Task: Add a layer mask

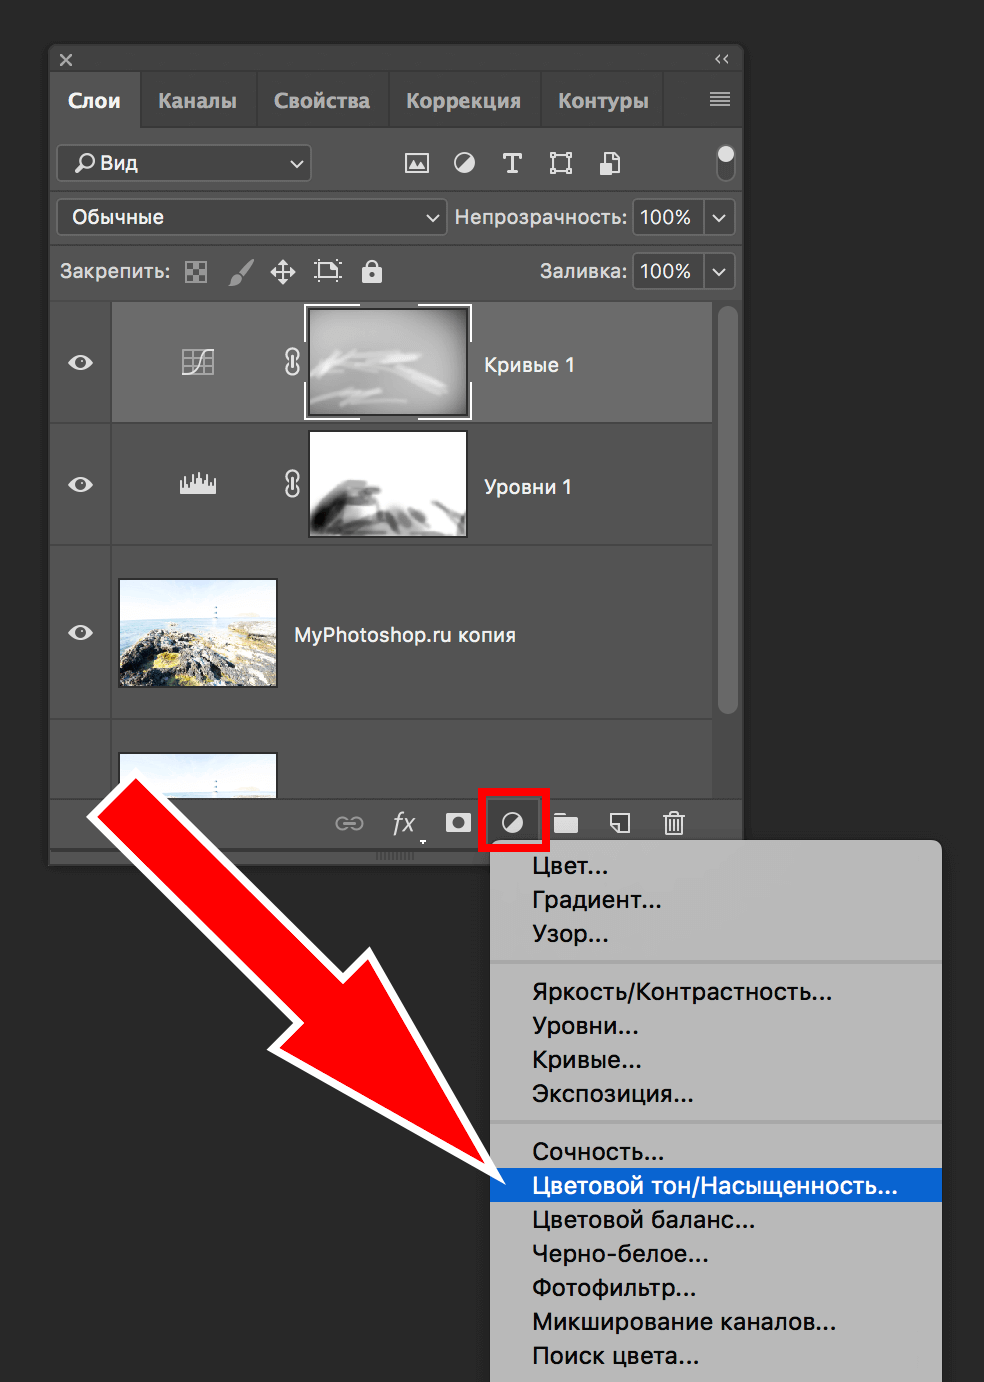Action: (x=458, y=822)
